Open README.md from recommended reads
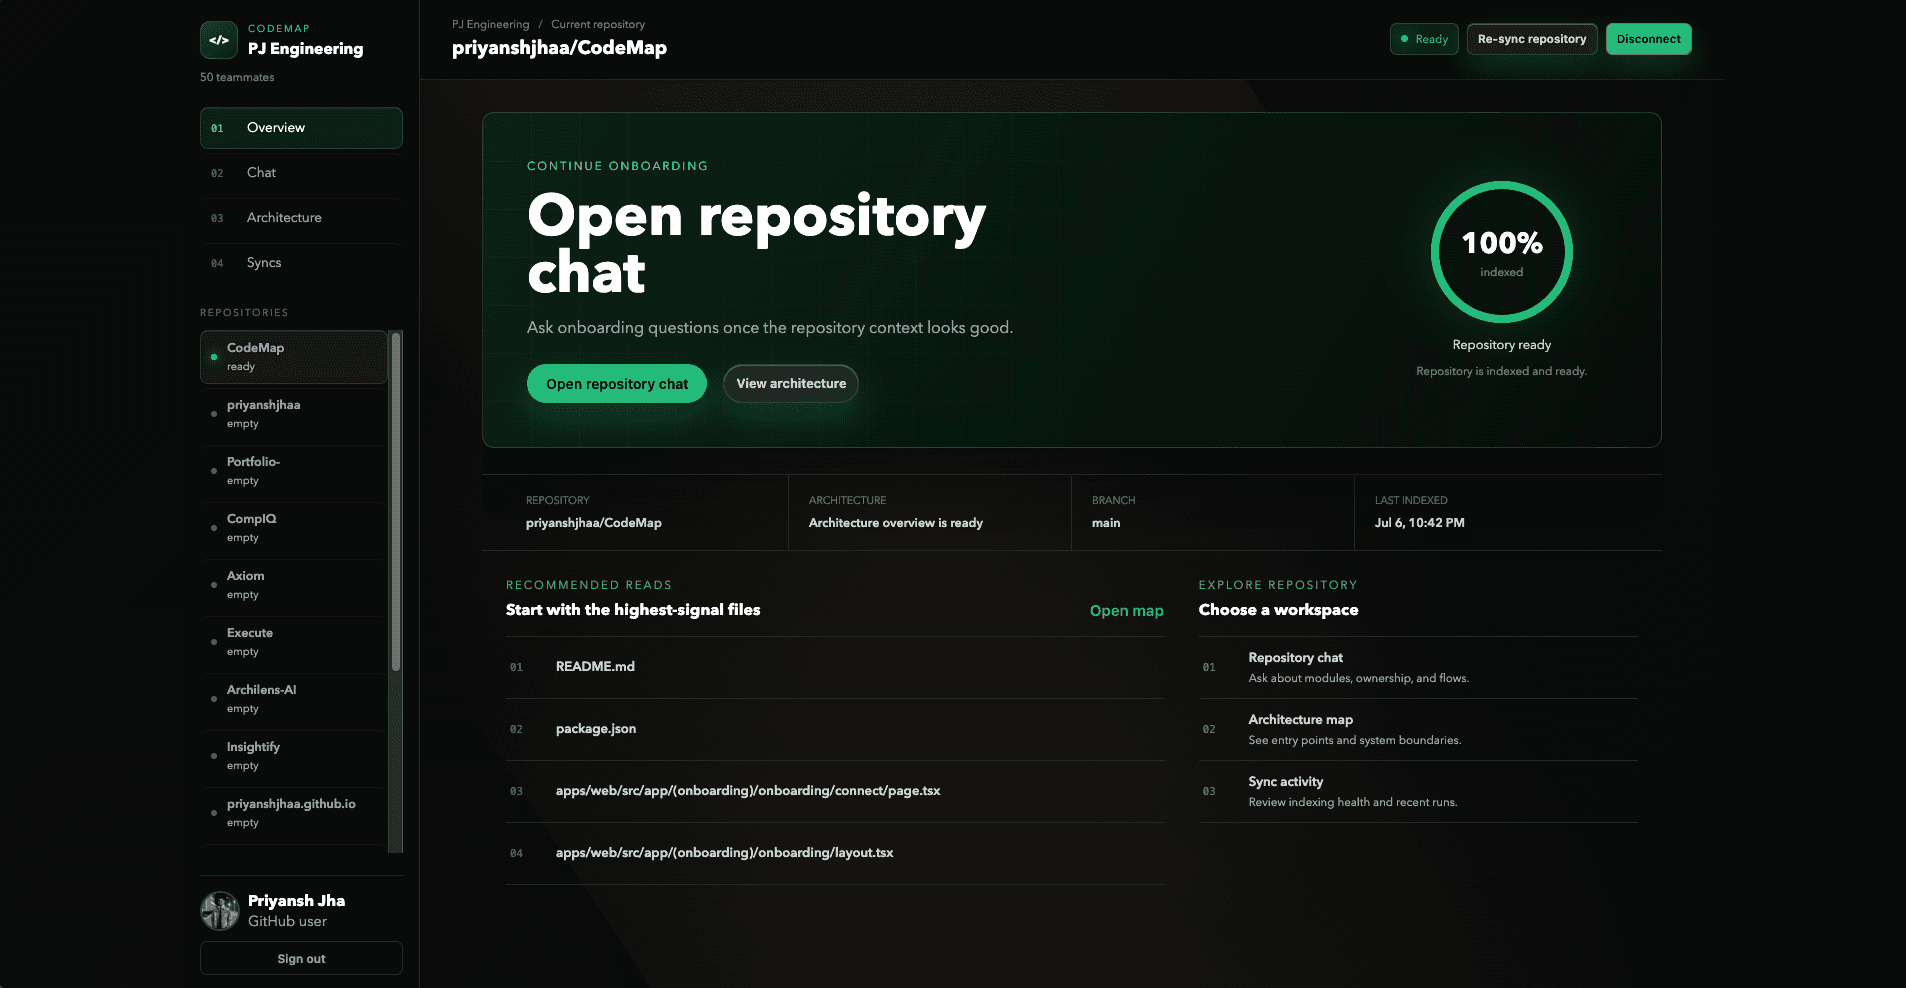The width and height of the screenshot is (1906, 988). pyautogui.click(x=835, y=667)
